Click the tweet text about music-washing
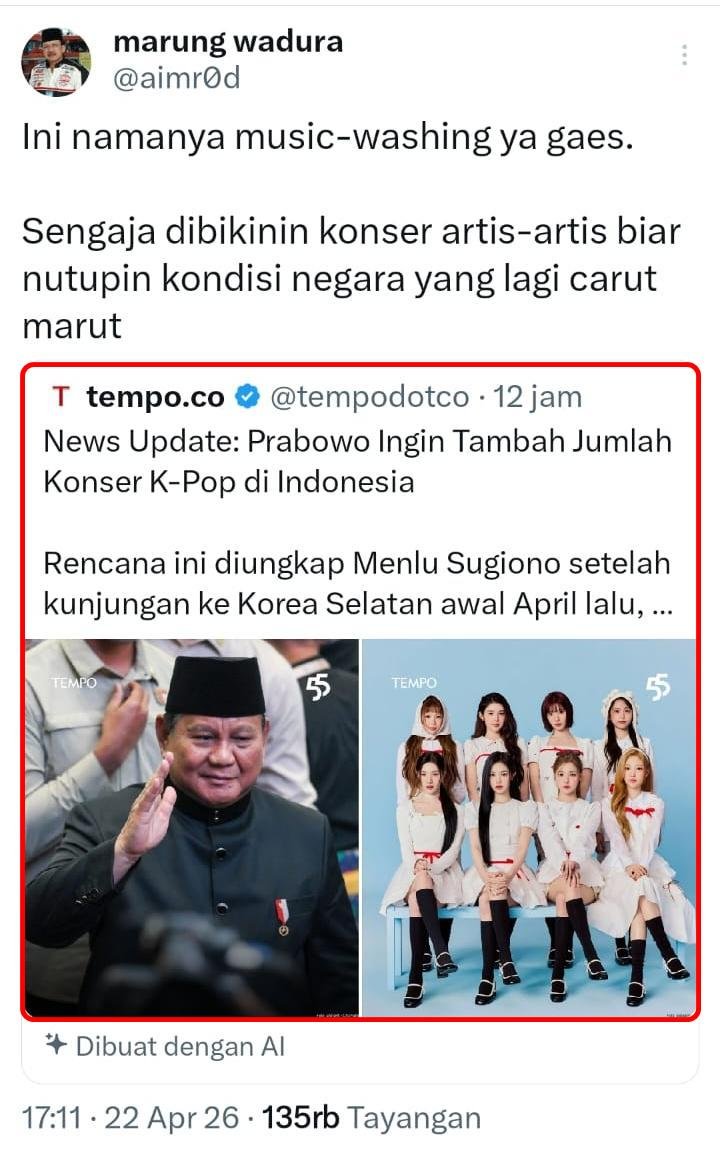The height and width of the screenshot is (1152, 720). click(x=352, y=231)
